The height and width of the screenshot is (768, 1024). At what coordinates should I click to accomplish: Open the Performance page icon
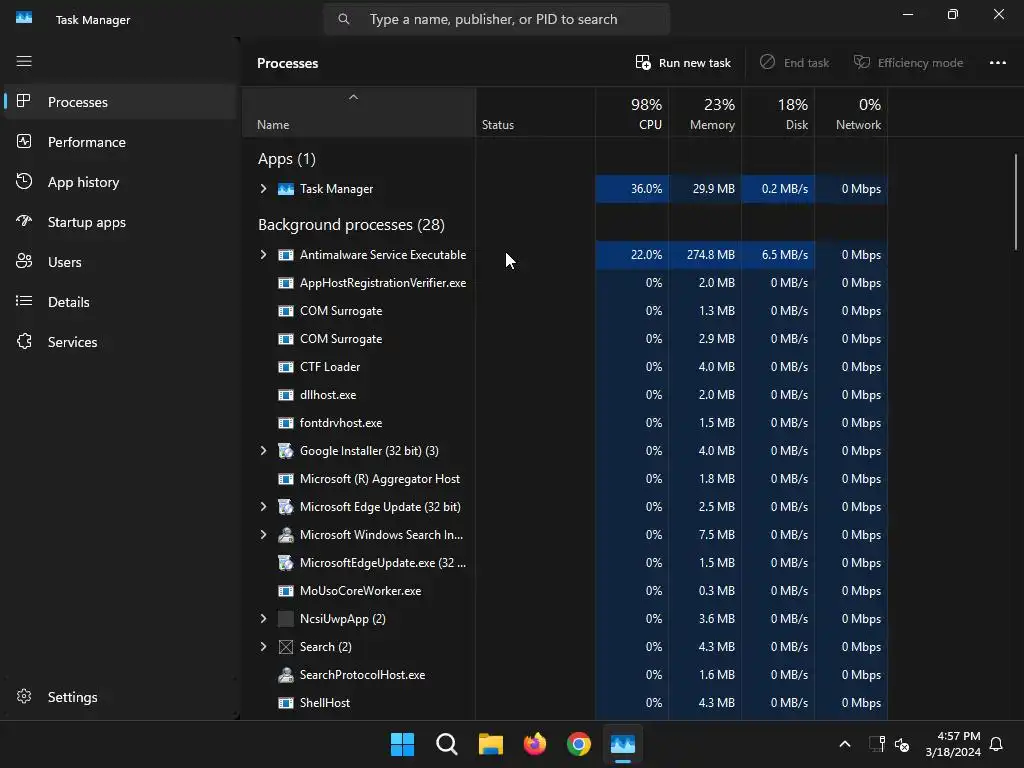(x=24, y=142)
